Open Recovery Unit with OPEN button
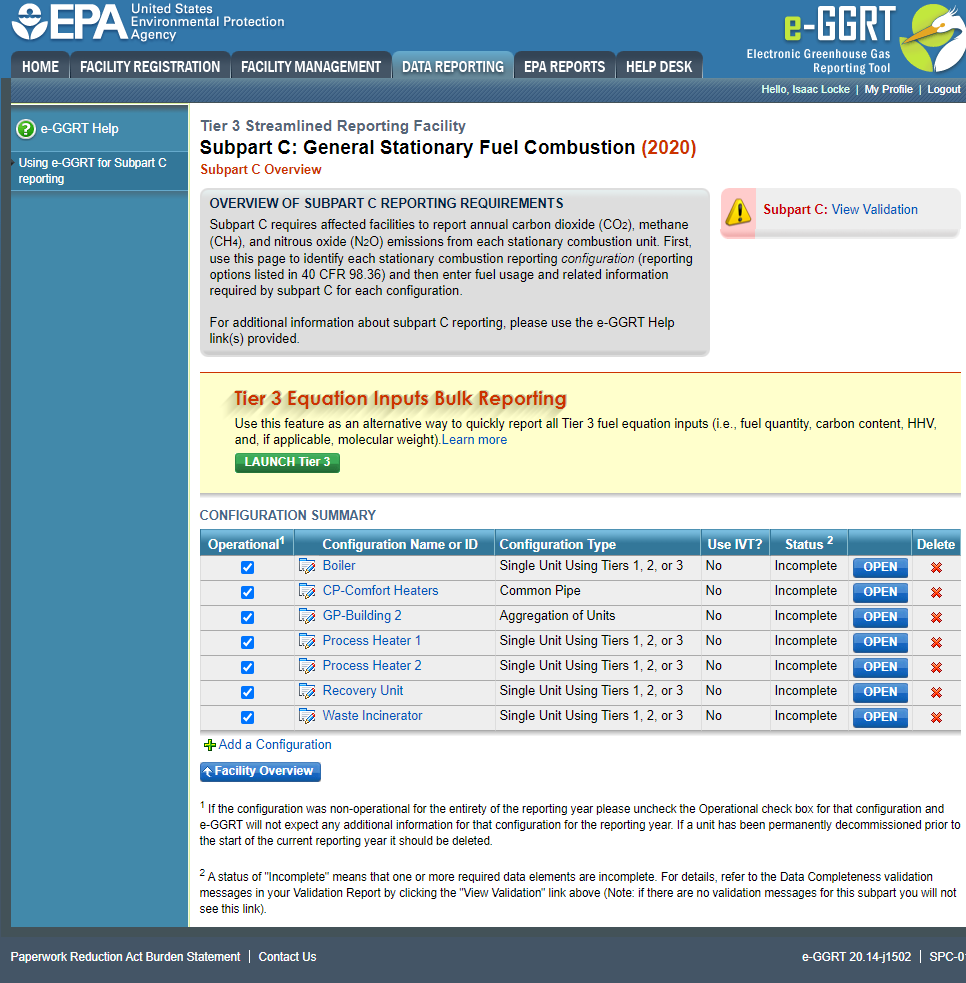 pos(880,693)
